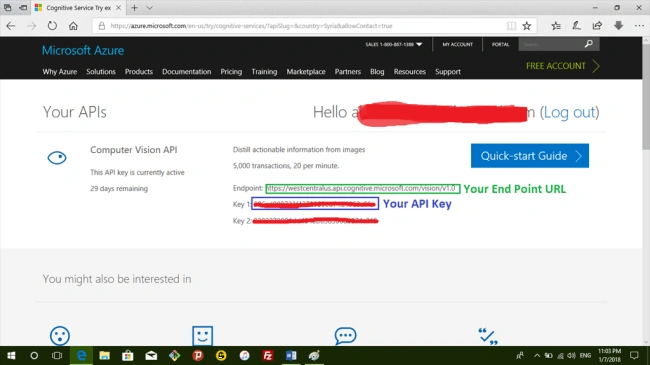The image size is (650, 365).
Task: Open the Training menu item
Action: [x=264, y=72]
